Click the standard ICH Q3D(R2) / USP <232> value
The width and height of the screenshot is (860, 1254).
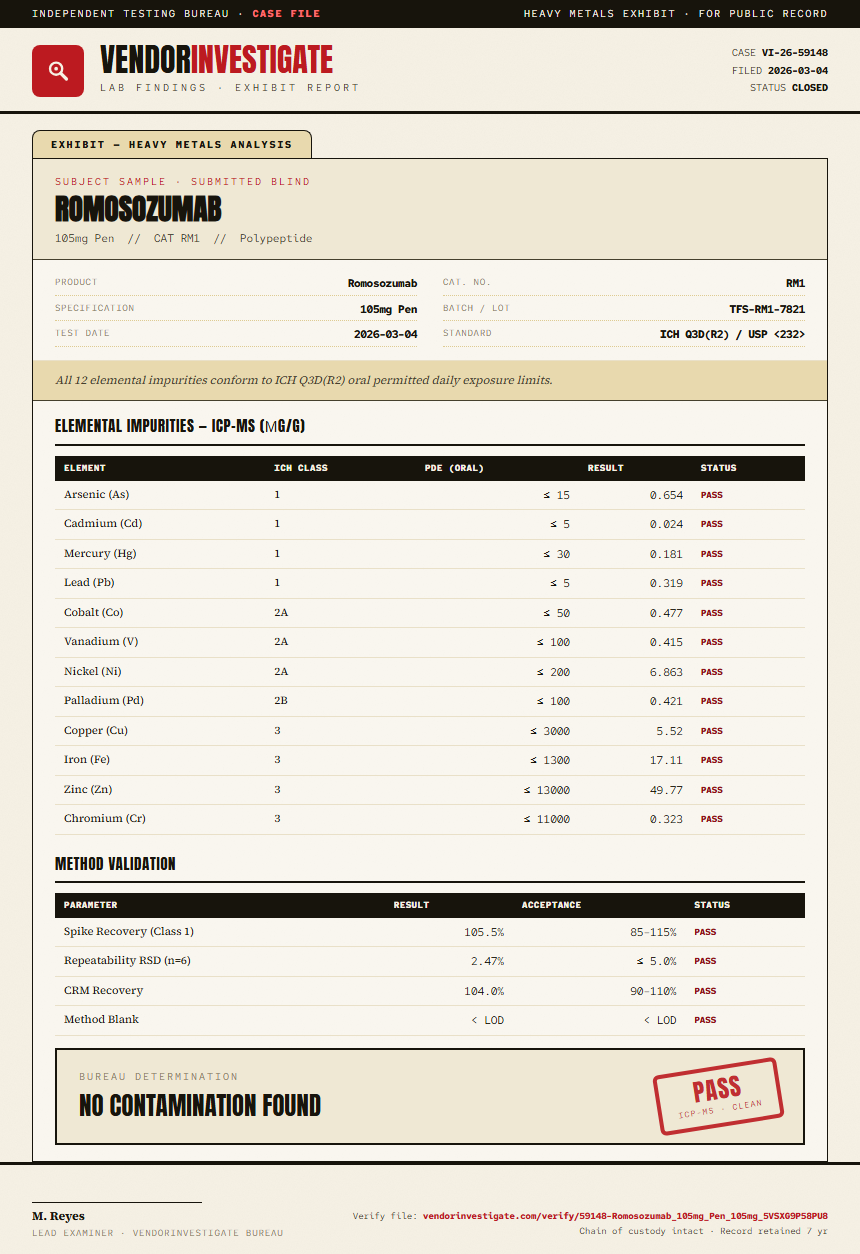coord(732,334)
